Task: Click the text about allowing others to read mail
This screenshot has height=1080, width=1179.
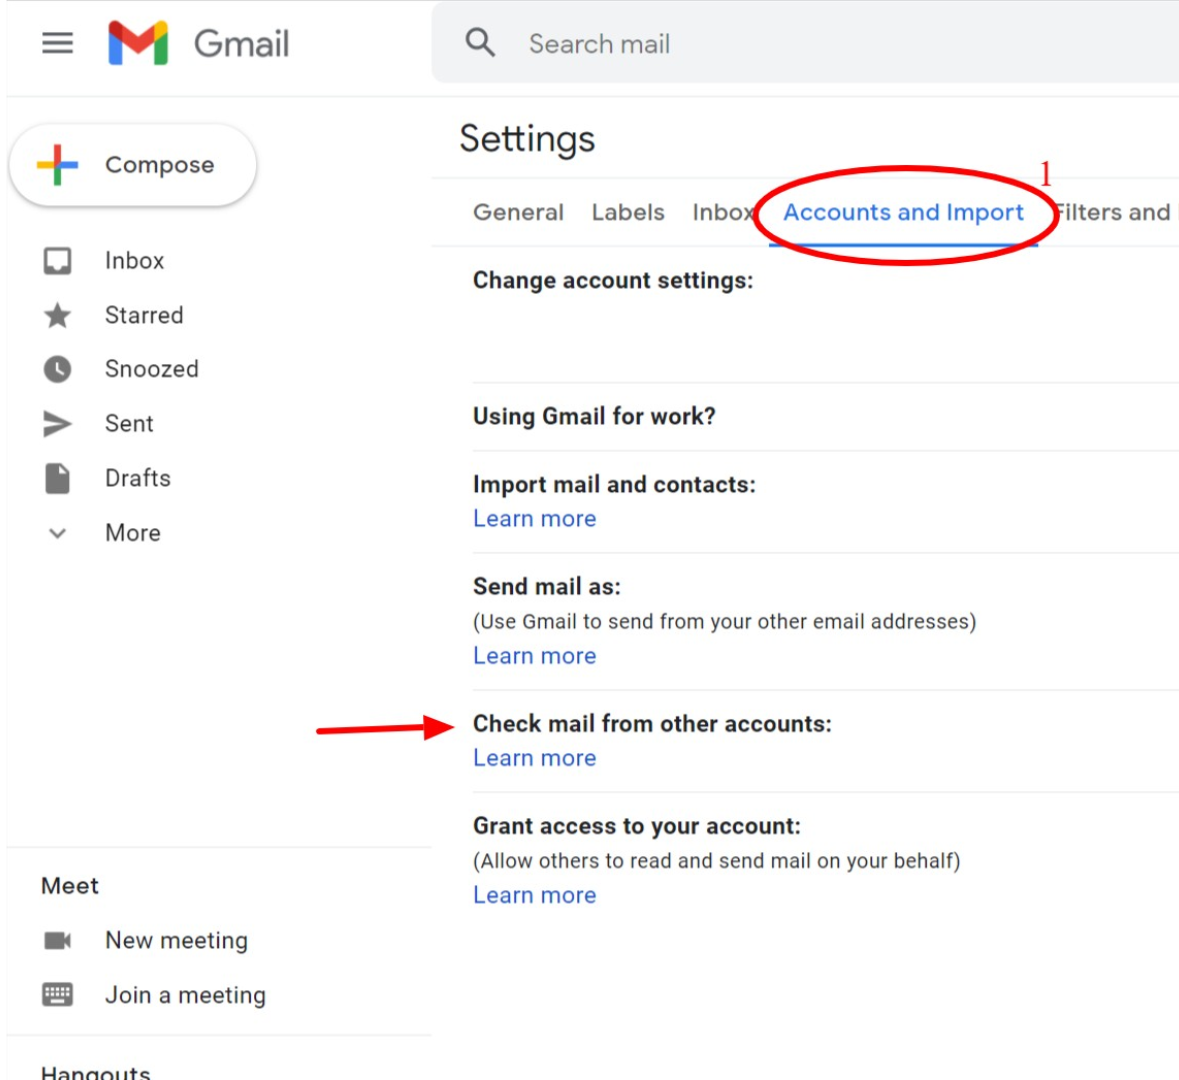Action: tap(717, 861)
